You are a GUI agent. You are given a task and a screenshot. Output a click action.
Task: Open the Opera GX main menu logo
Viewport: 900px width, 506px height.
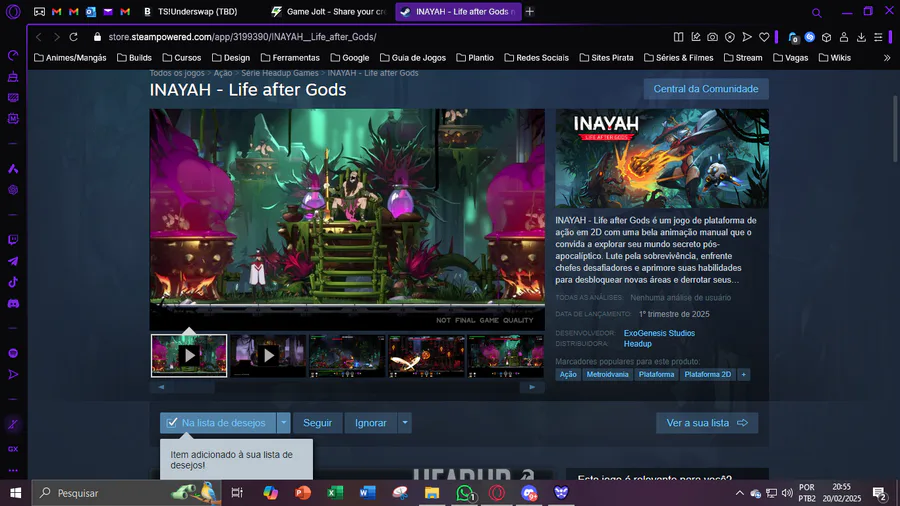tap(13, 11)
